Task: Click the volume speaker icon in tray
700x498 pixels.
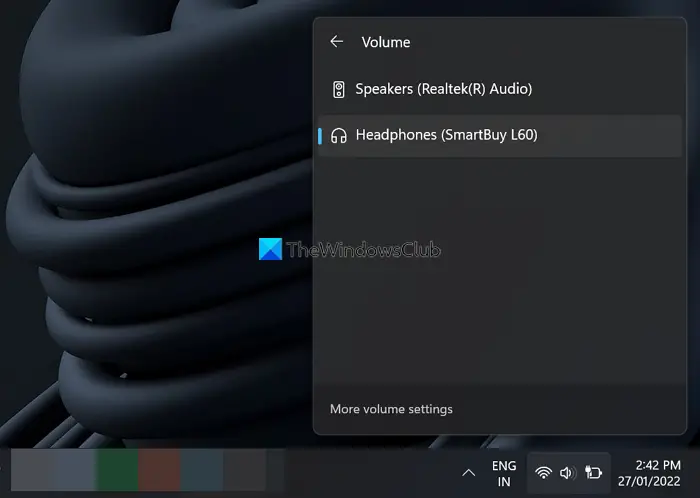Action: [568, 473]
